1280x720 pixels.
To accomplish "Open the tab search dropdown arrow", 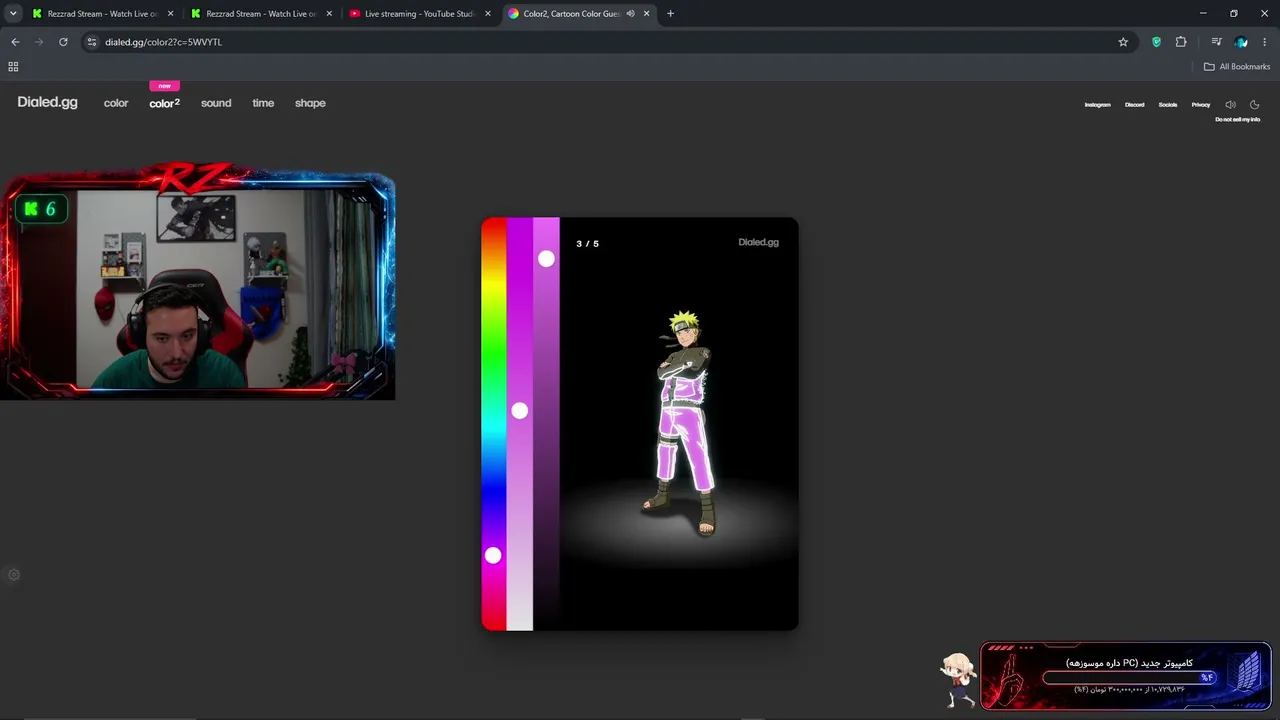I will [13, 14].
